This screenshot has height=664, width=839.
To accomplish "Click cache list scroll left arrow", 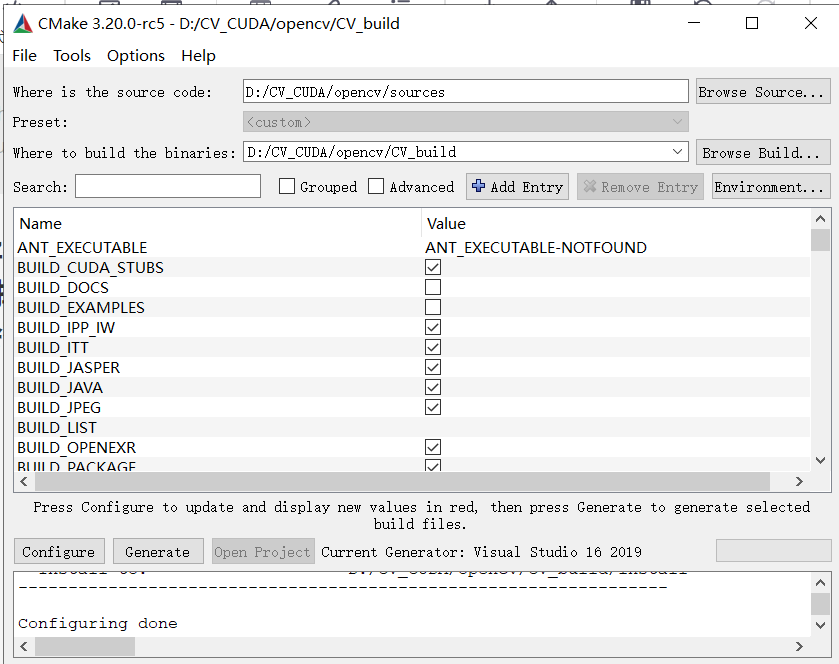I will coord(24,482).
